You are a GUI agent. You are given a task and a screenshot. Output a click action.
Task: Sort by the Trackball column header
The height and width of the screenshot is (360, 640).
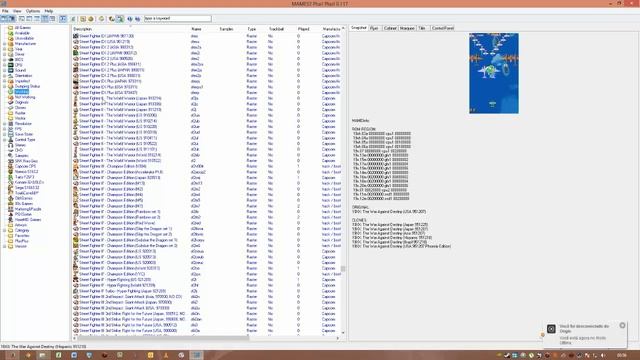(x=282, y=29)
